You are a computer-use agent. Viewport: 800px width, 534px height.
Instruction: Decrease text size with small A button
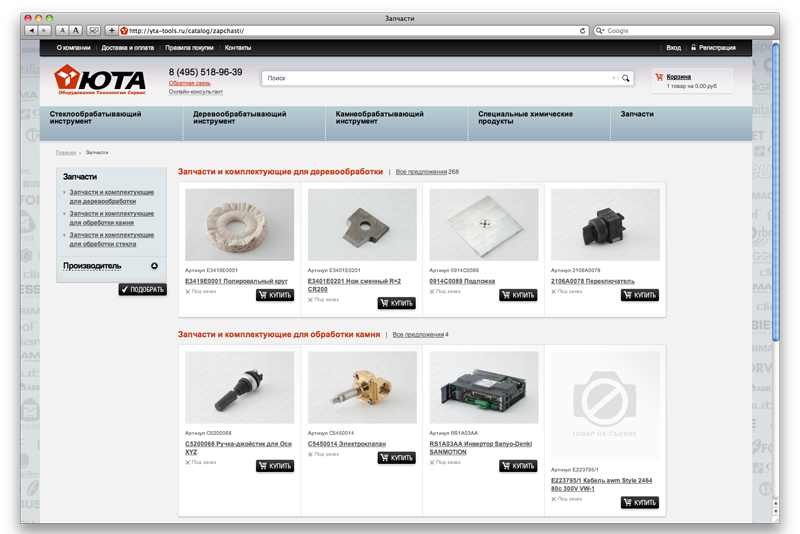62,31
